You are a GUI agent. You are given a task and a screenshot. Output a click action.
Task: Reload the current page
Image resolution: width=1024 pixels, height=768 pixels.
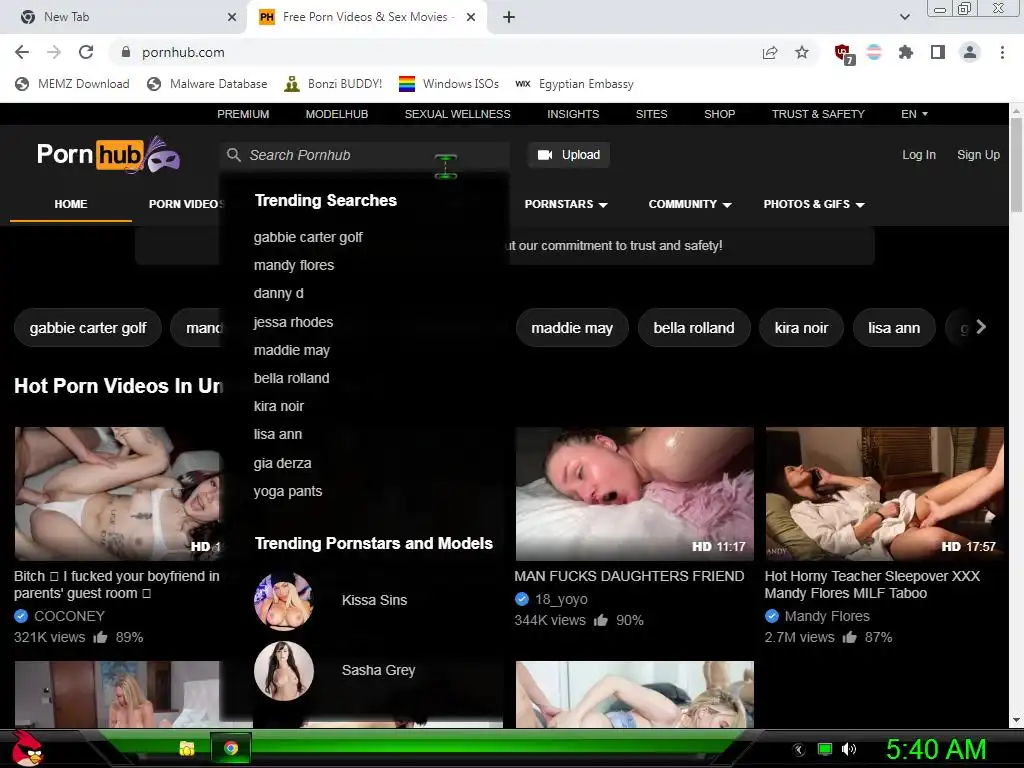[86, 52]
